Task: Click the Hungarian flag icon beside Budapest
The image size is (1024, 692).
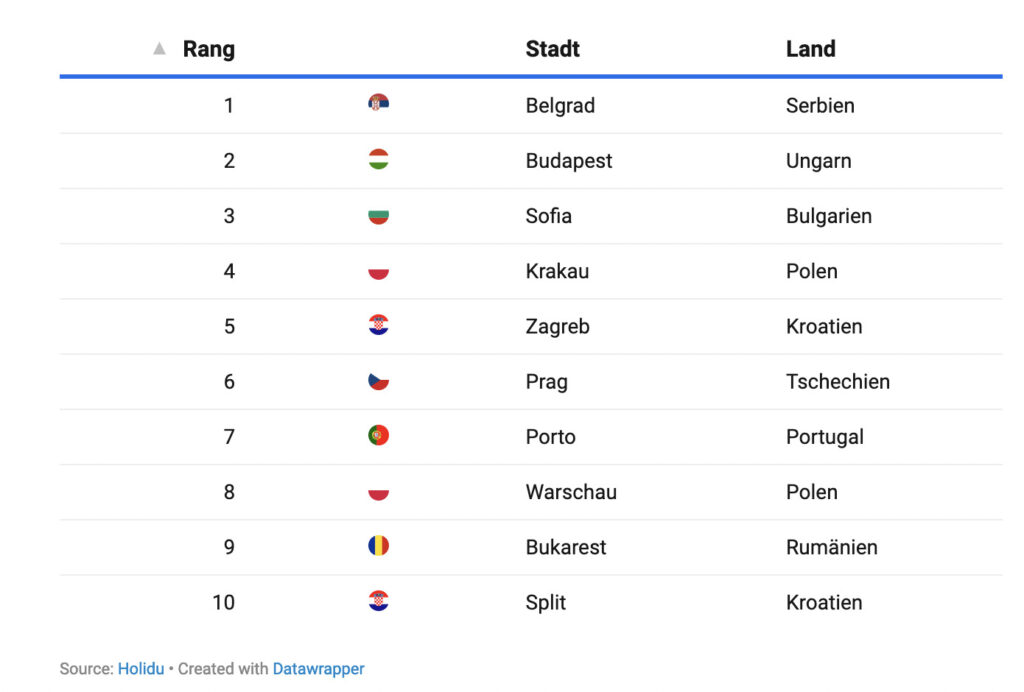Action: pos(378,159)
